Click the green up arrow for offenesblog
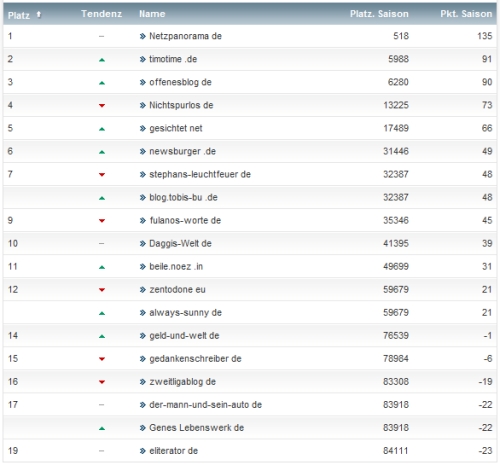This screenshot has width=500, height=465. [102, 83]
